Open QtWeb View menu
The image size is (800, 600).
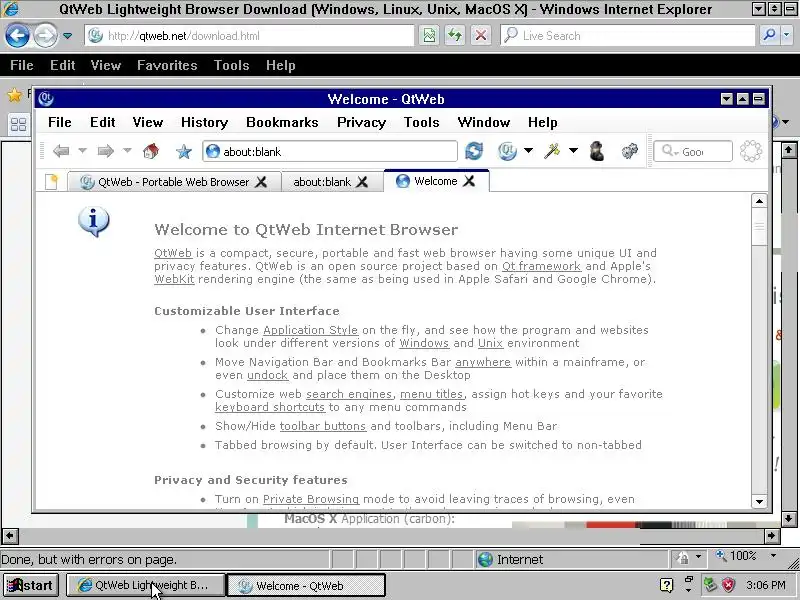pyautogui.click(x=147, y=122)
